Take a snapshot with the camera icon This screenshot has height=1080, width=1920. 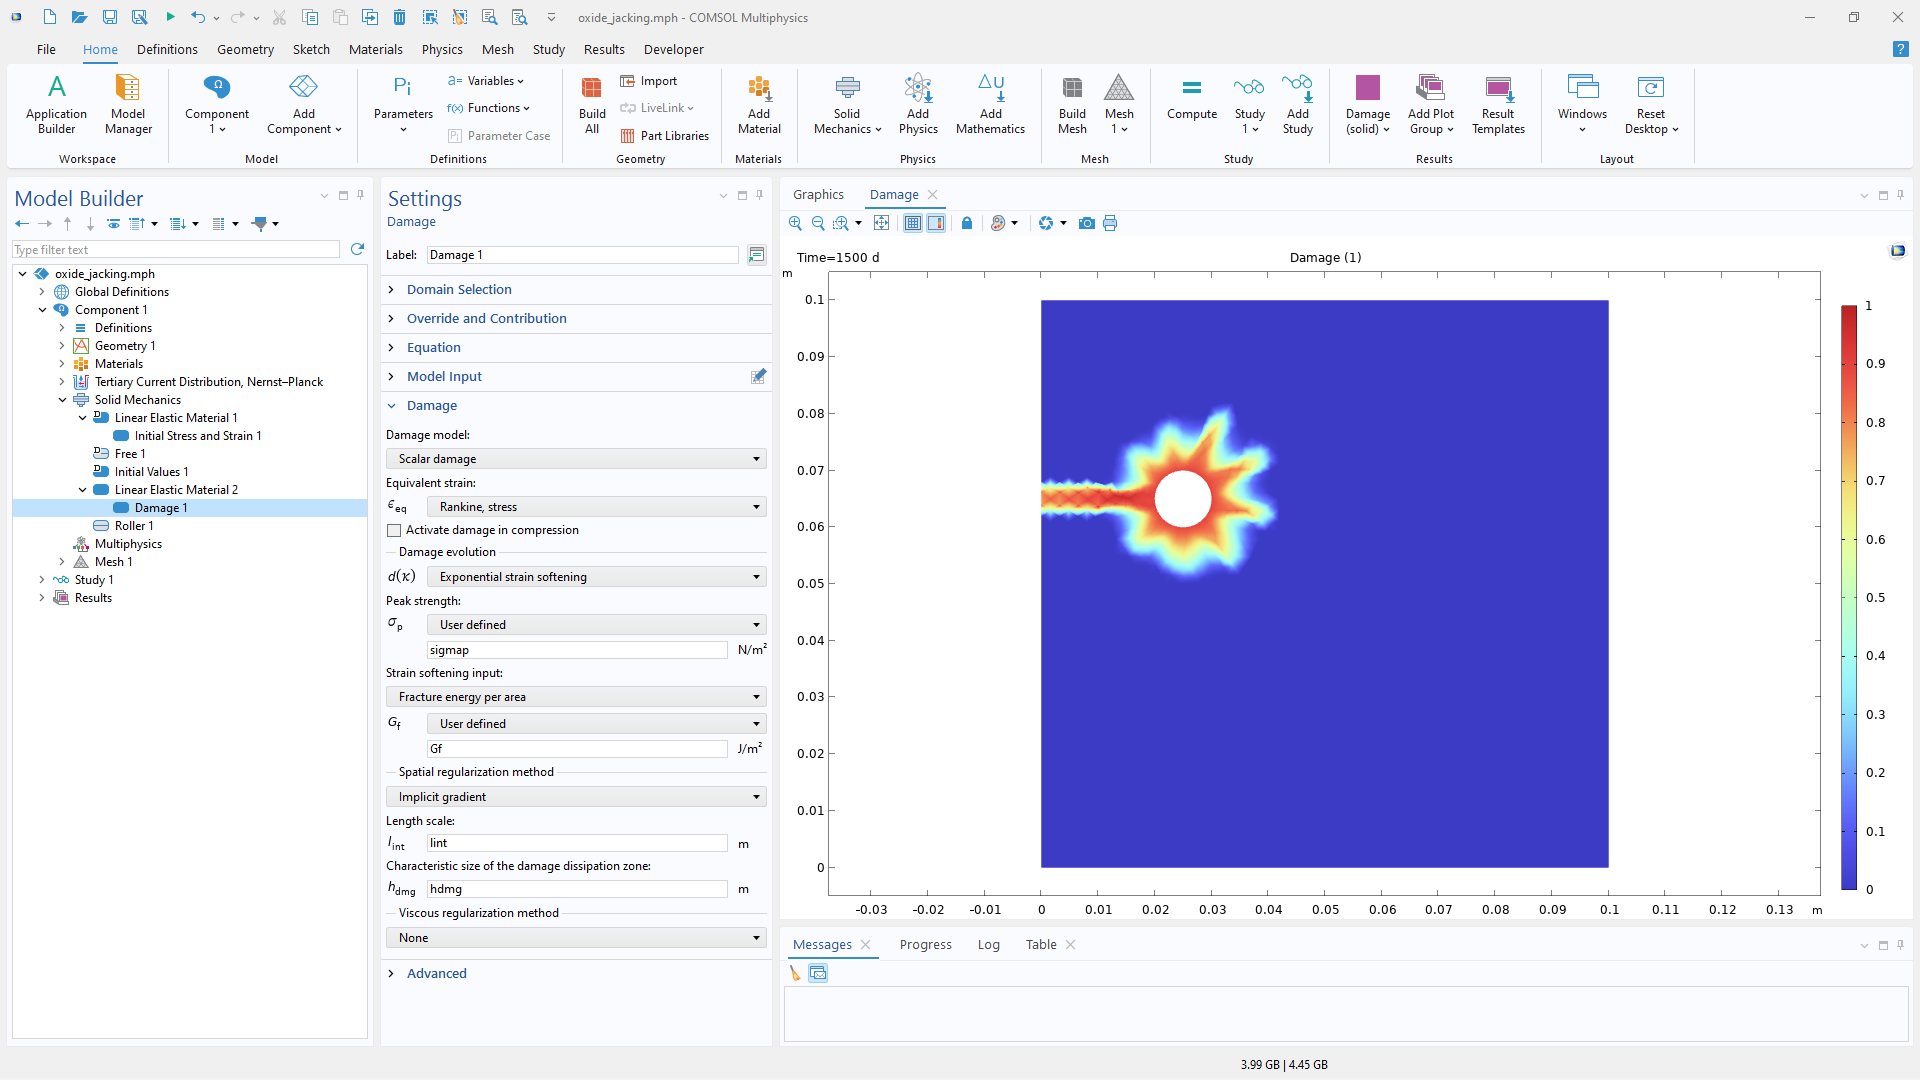pos(1086,223)
